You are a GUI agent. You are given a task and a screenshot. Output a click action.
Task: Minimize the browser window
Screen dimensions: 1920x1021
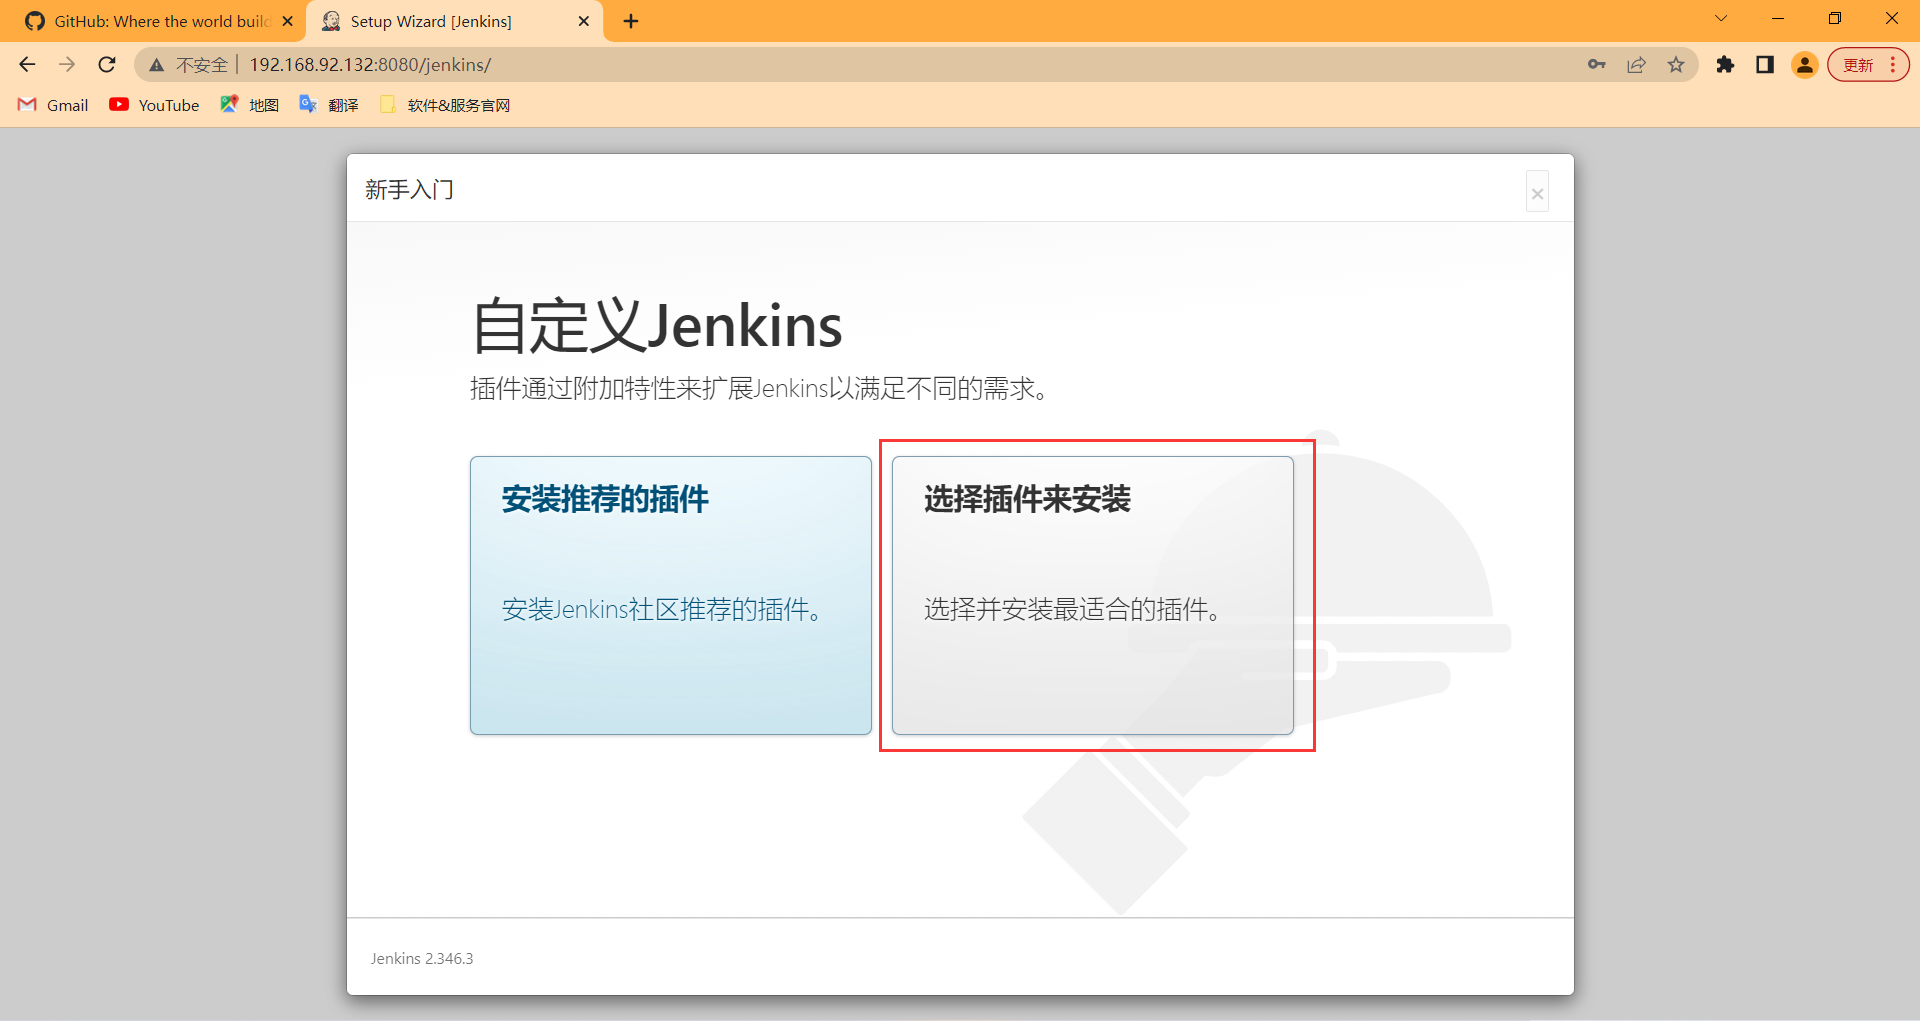point(1778,19)
